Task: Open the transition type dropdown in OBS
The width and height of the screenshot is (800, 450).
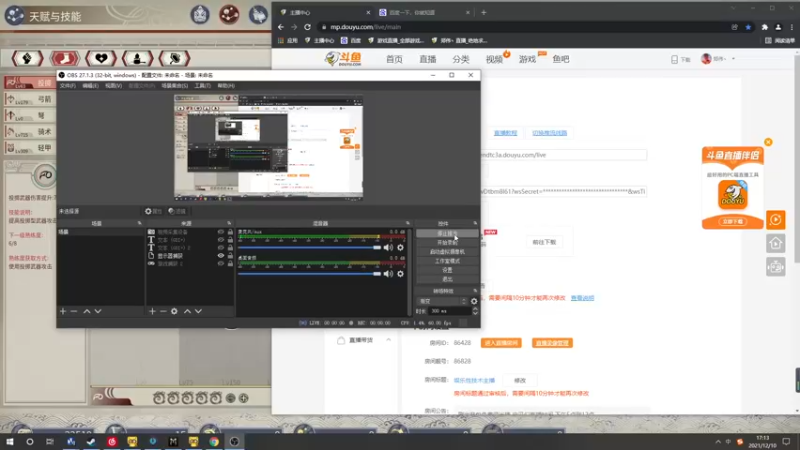Action: 442,301
